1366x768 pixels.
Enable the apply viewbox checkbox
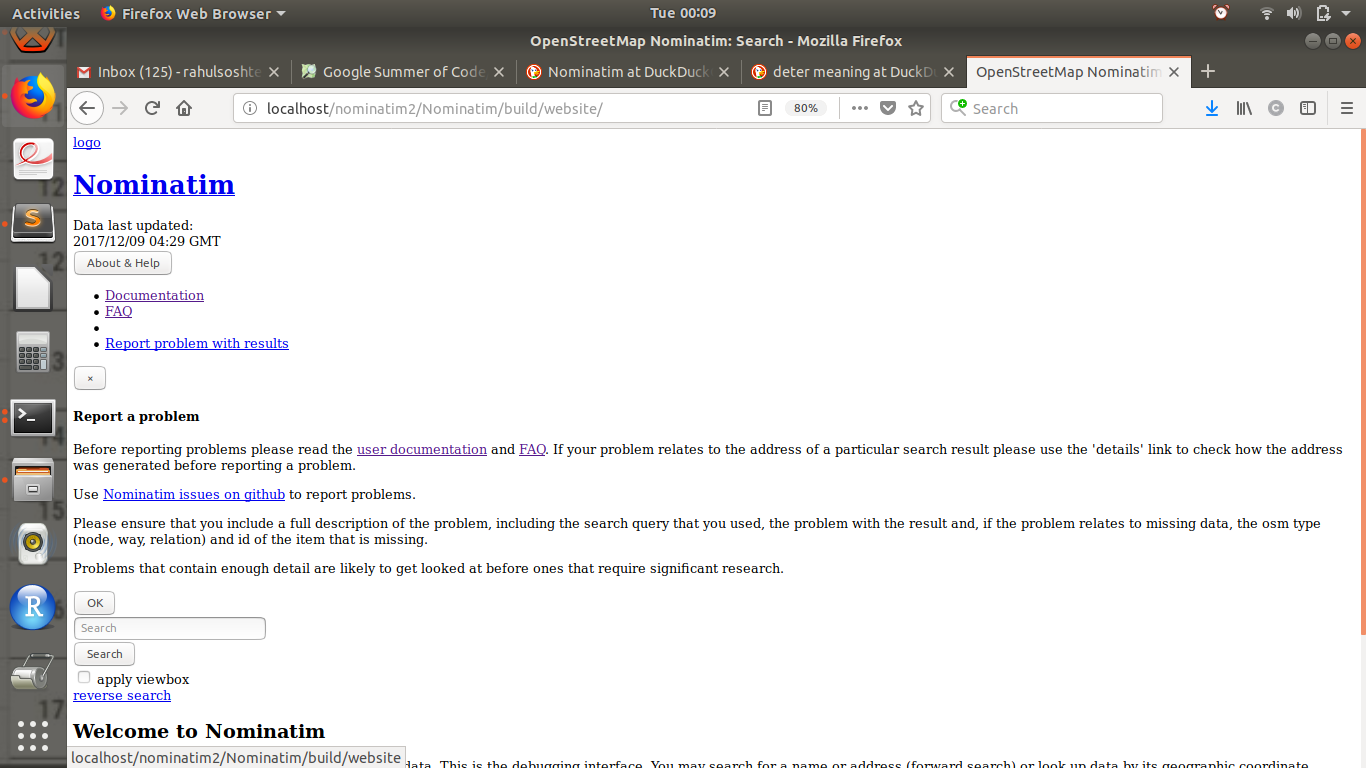click(84, 677)
